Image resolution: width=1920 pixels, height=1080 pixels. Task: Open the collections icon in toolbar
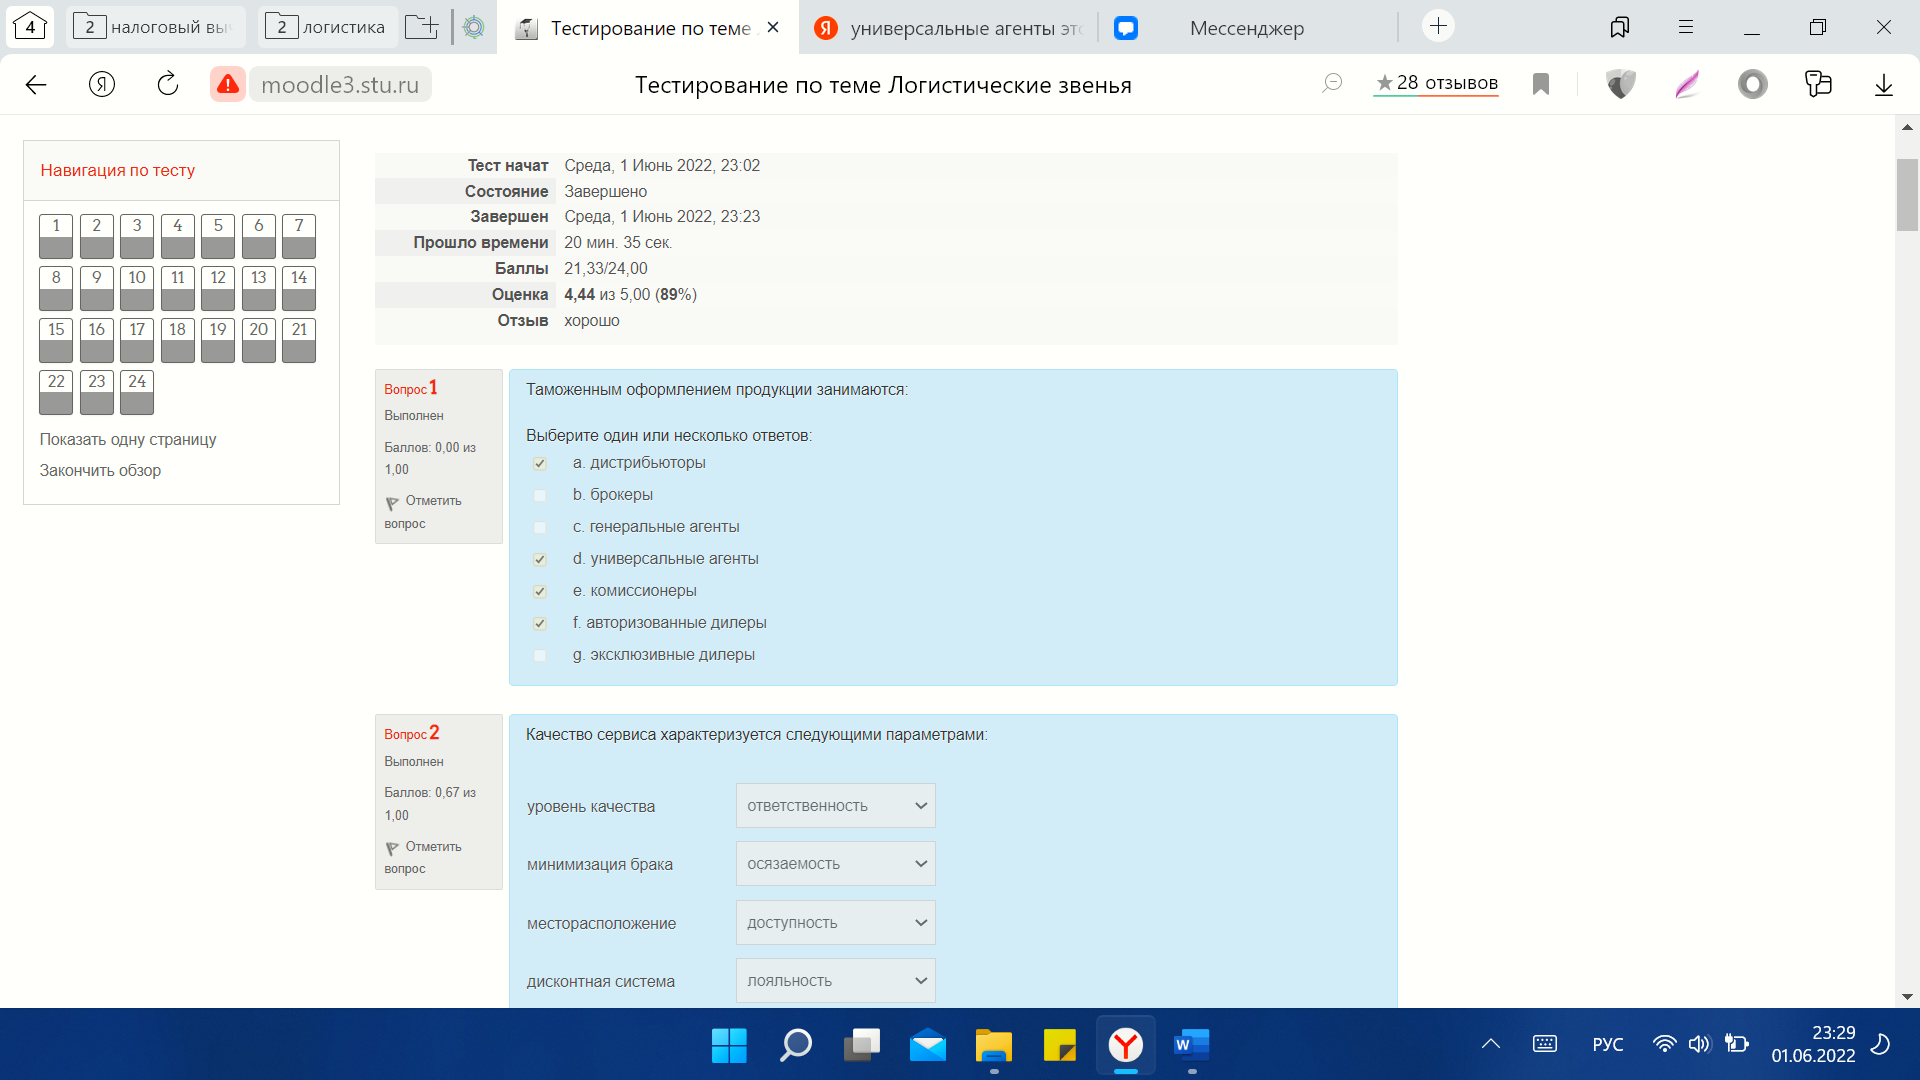coord(1818,84)
